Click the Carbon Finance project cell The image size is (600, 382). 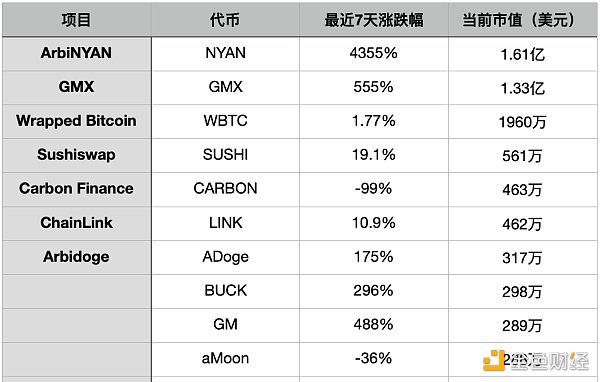pyautogui.click(x=77, y=189)
